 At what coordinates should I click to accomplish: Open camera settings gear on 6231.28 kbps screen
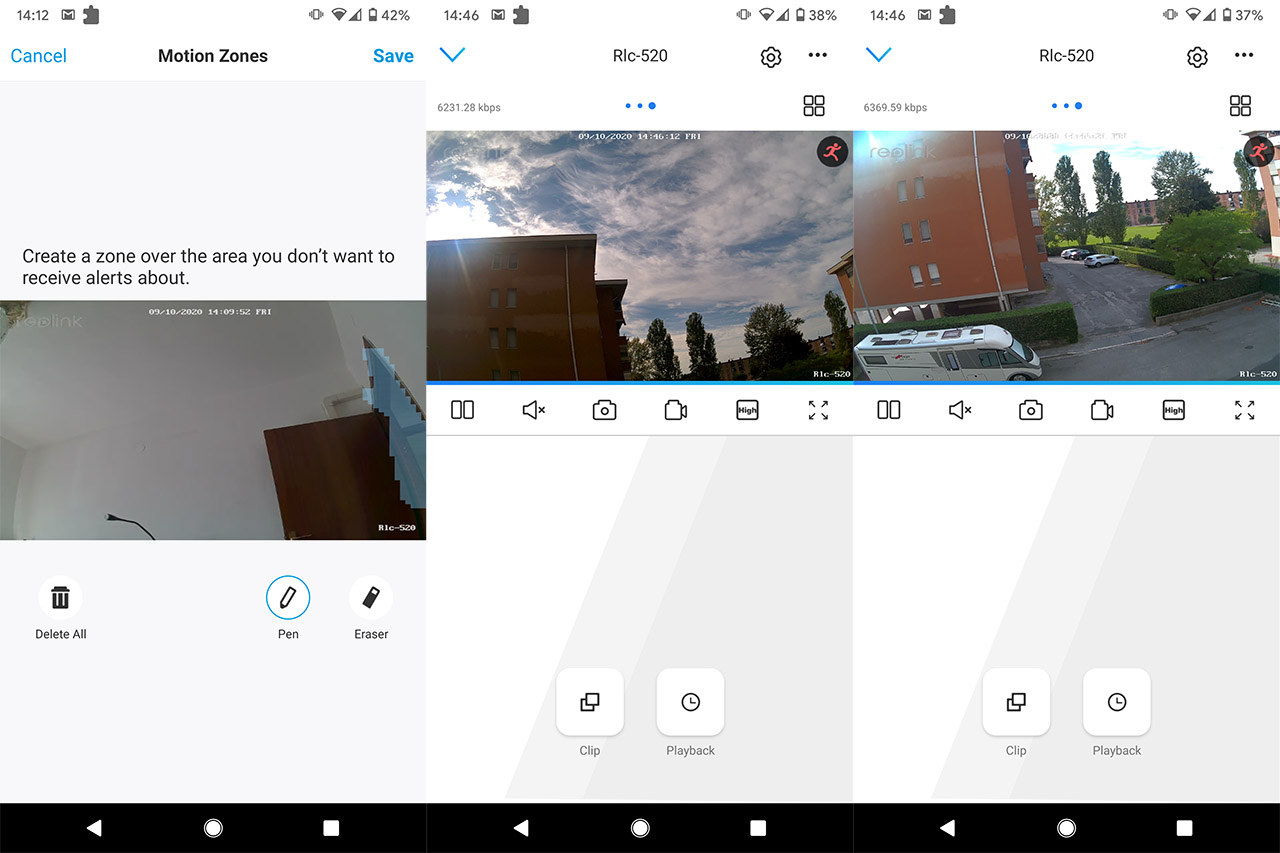click(771, 57)
